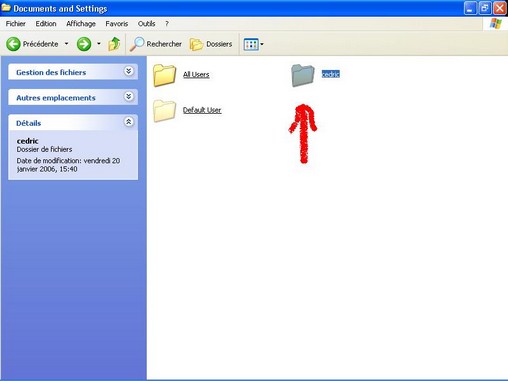
Task: Click the highlighted cedric folder name
Action: point(330,74)
